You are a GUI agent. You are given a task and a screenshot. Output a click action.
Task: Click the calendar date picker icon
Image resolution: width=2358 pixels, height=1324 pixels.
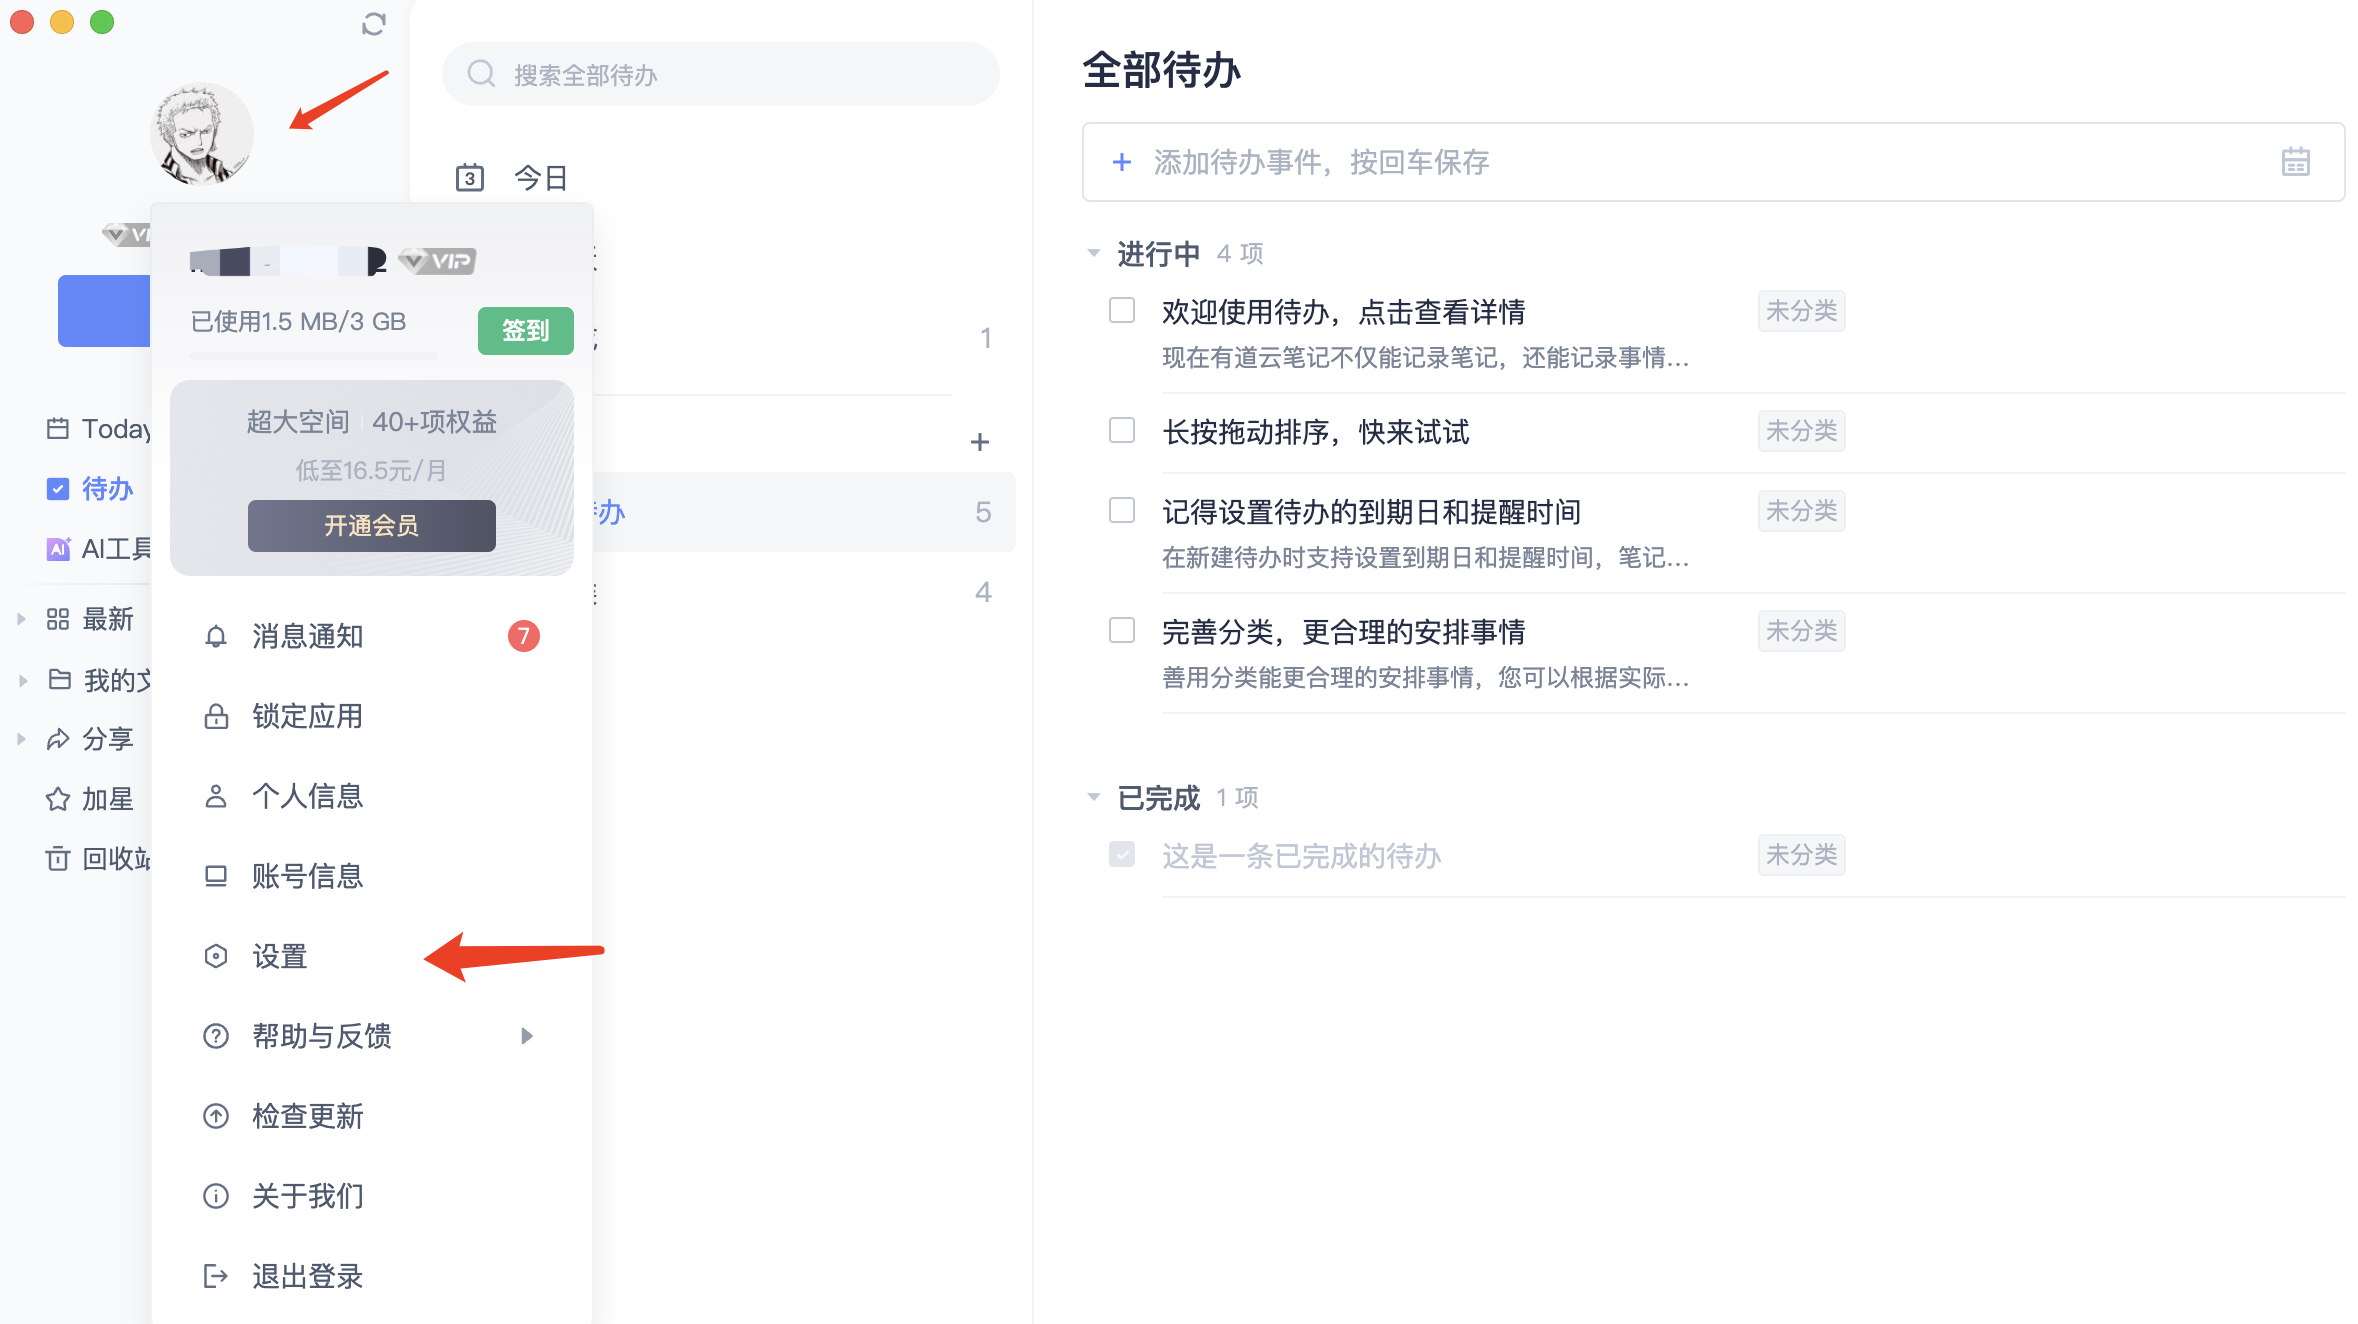(x=2296, y=162)
